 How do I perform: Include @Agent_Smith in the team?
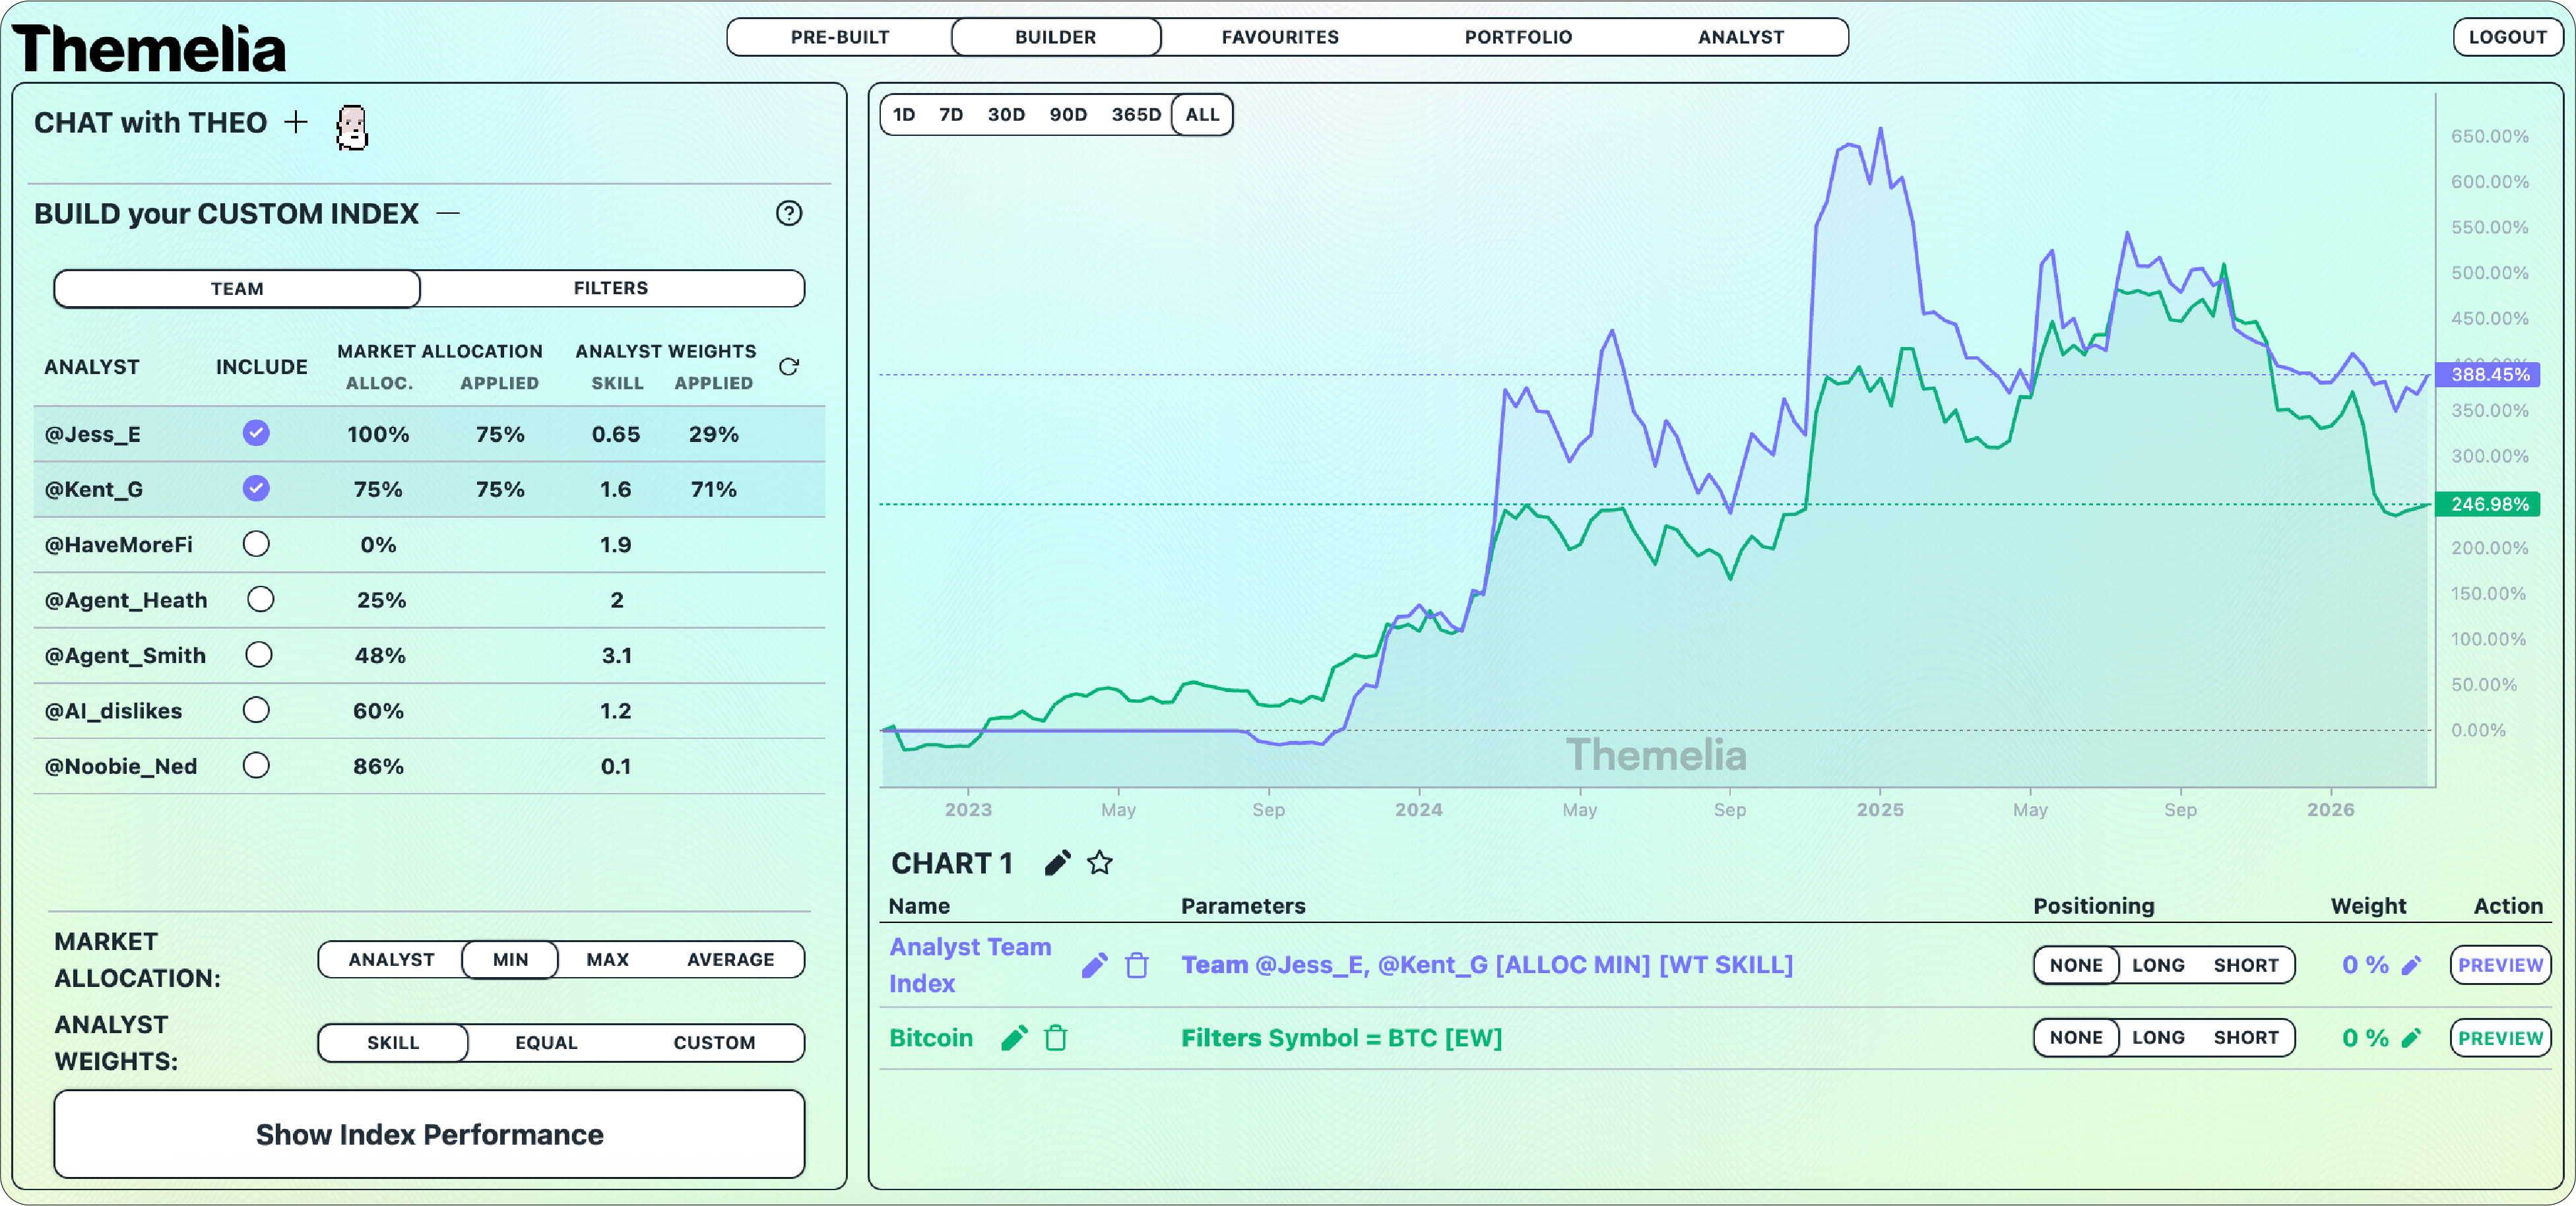(x=258, y=655)
